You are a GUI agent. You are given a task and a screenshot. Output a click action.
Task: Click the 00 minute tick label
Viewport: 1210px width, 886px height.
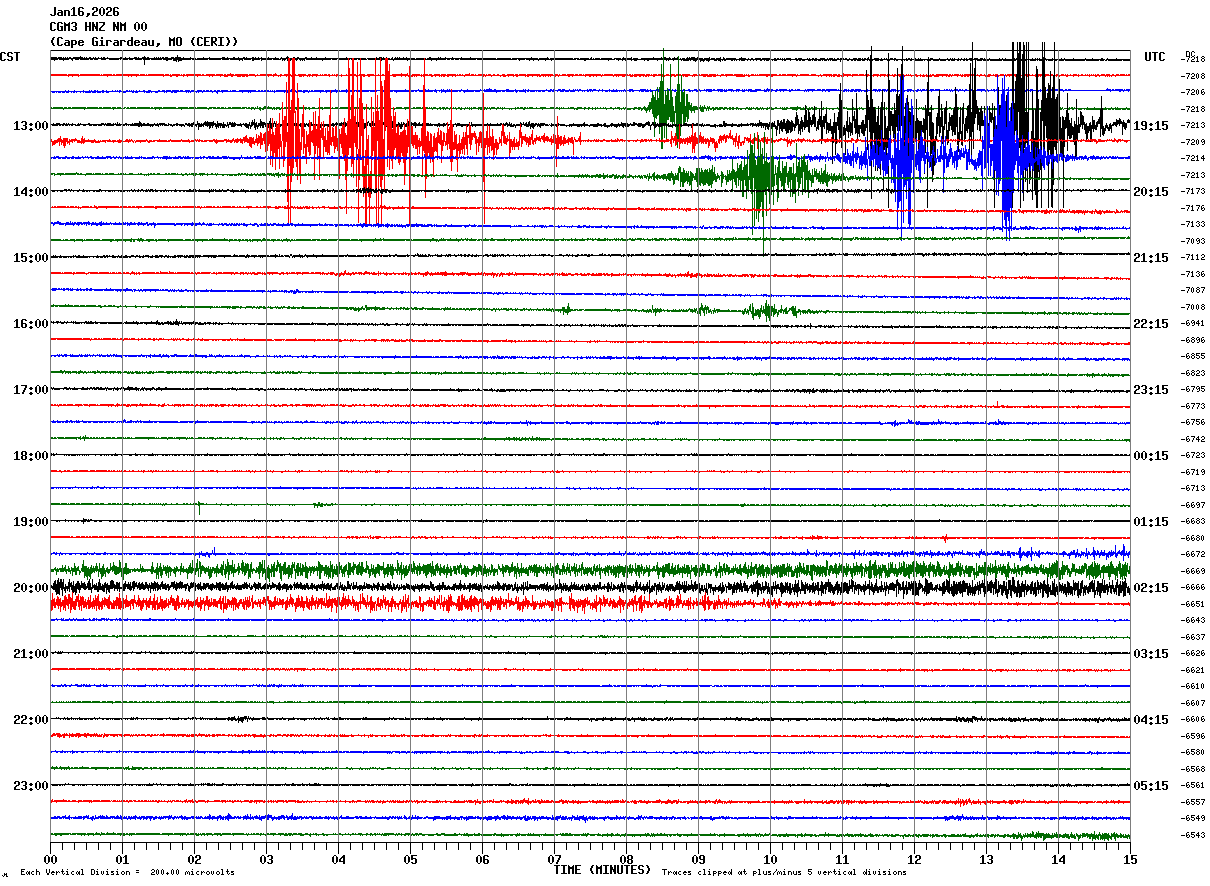click(50, 860)
